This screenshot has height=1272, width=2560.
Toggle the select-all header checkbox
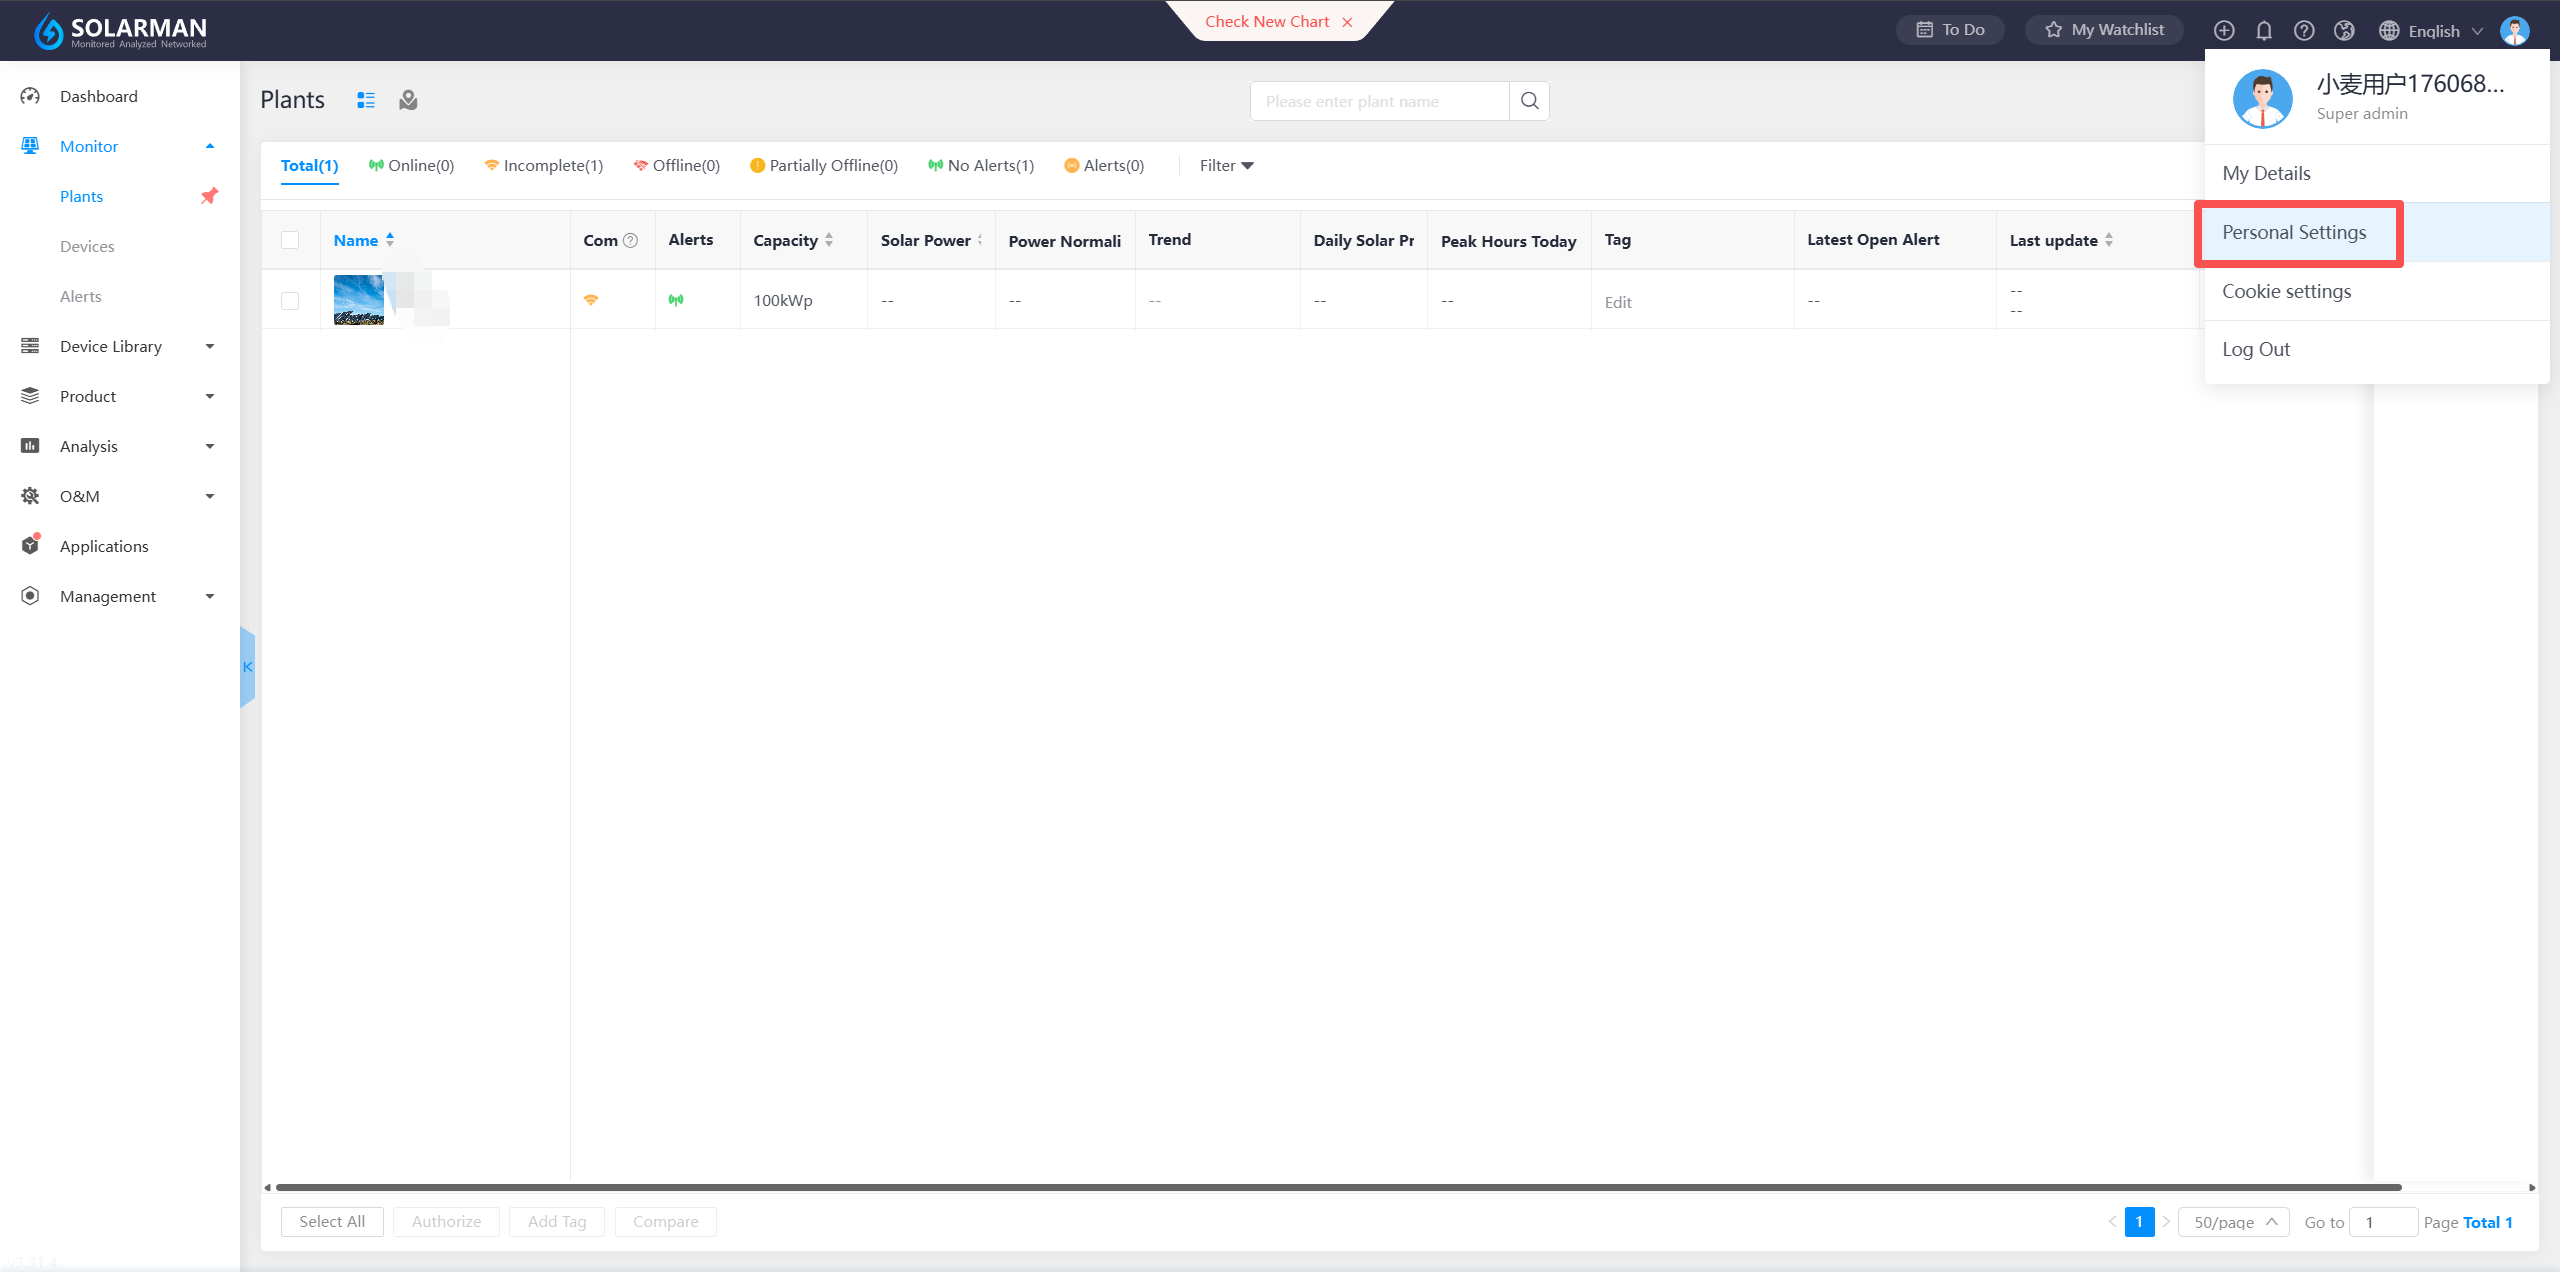[290, 240]
